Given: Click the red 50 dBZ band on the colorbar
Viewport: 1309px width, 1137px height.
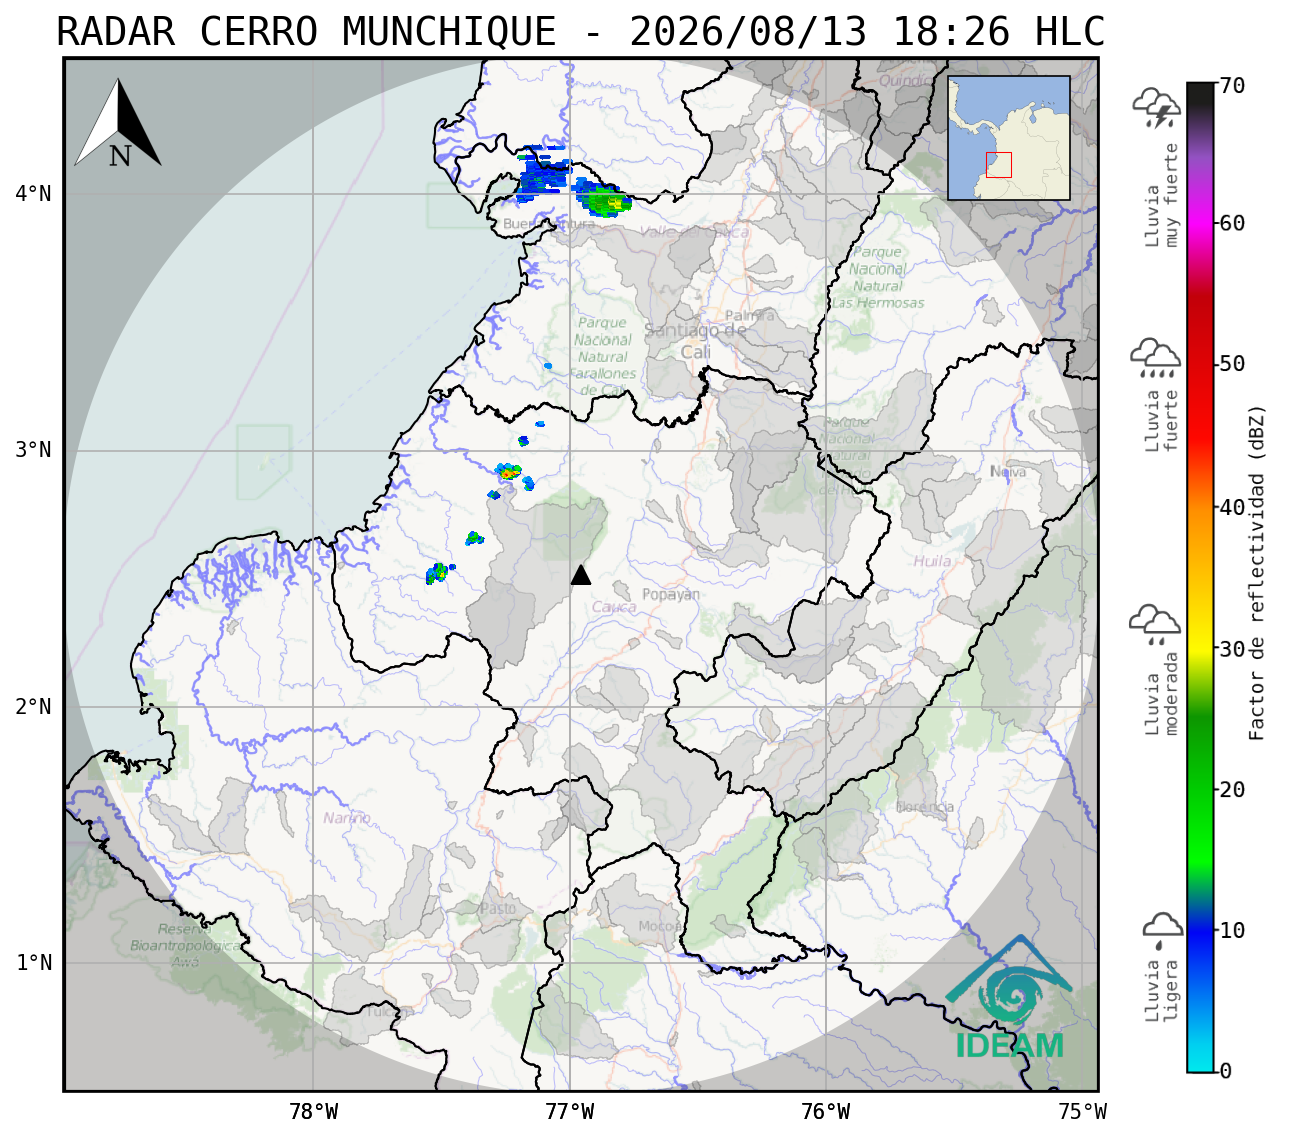Looking at the screenshot, I should click(x=1200, y=363).
